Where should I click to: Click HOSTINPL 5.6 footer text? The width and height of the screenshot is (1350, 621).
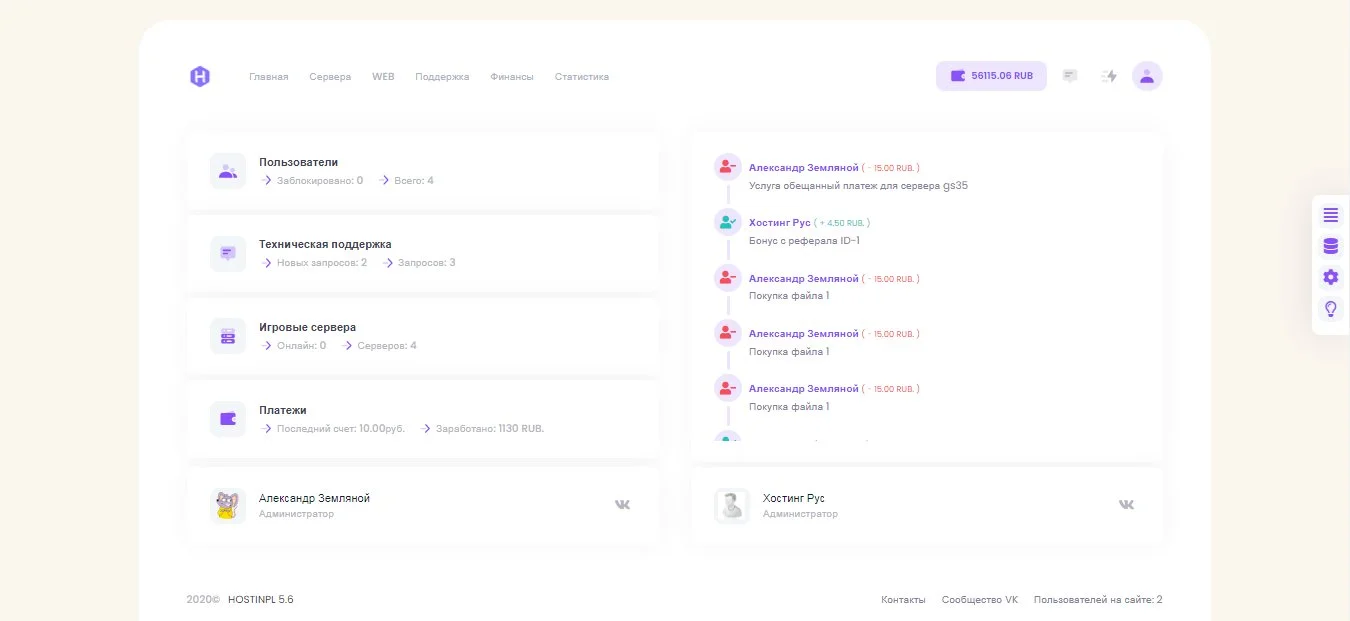click(x=261, y=600)
